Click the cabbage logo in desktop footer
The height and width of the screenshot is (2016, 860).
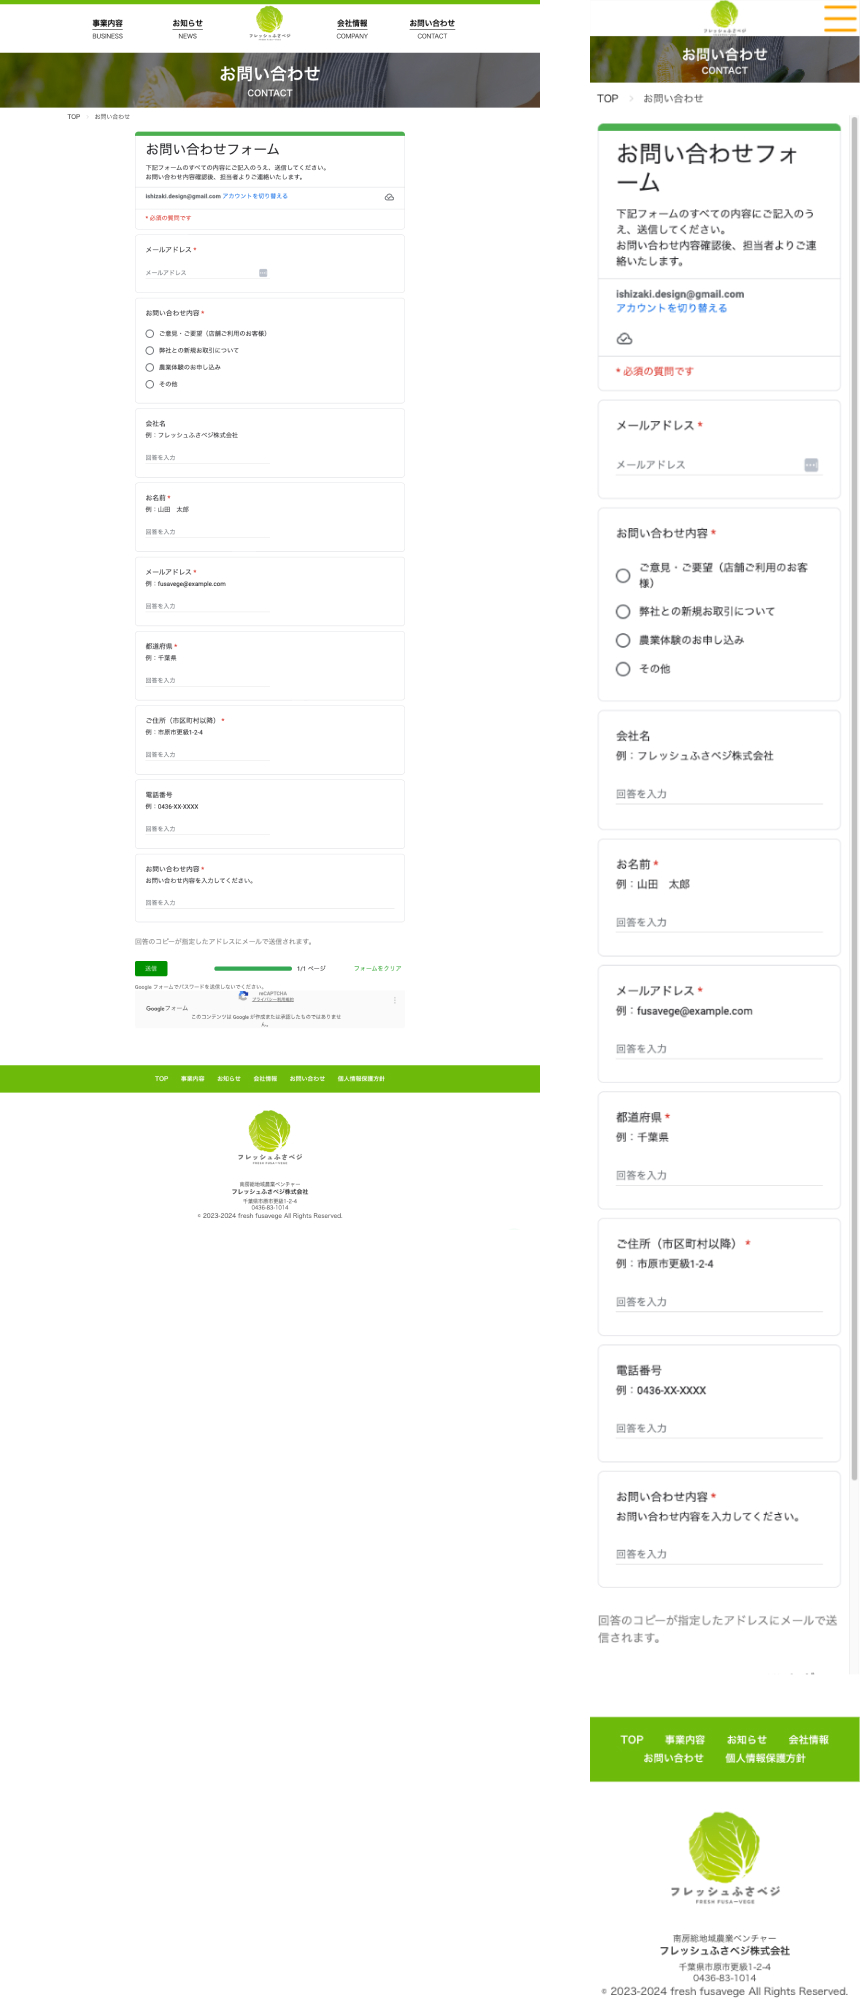coord(269,1137)
